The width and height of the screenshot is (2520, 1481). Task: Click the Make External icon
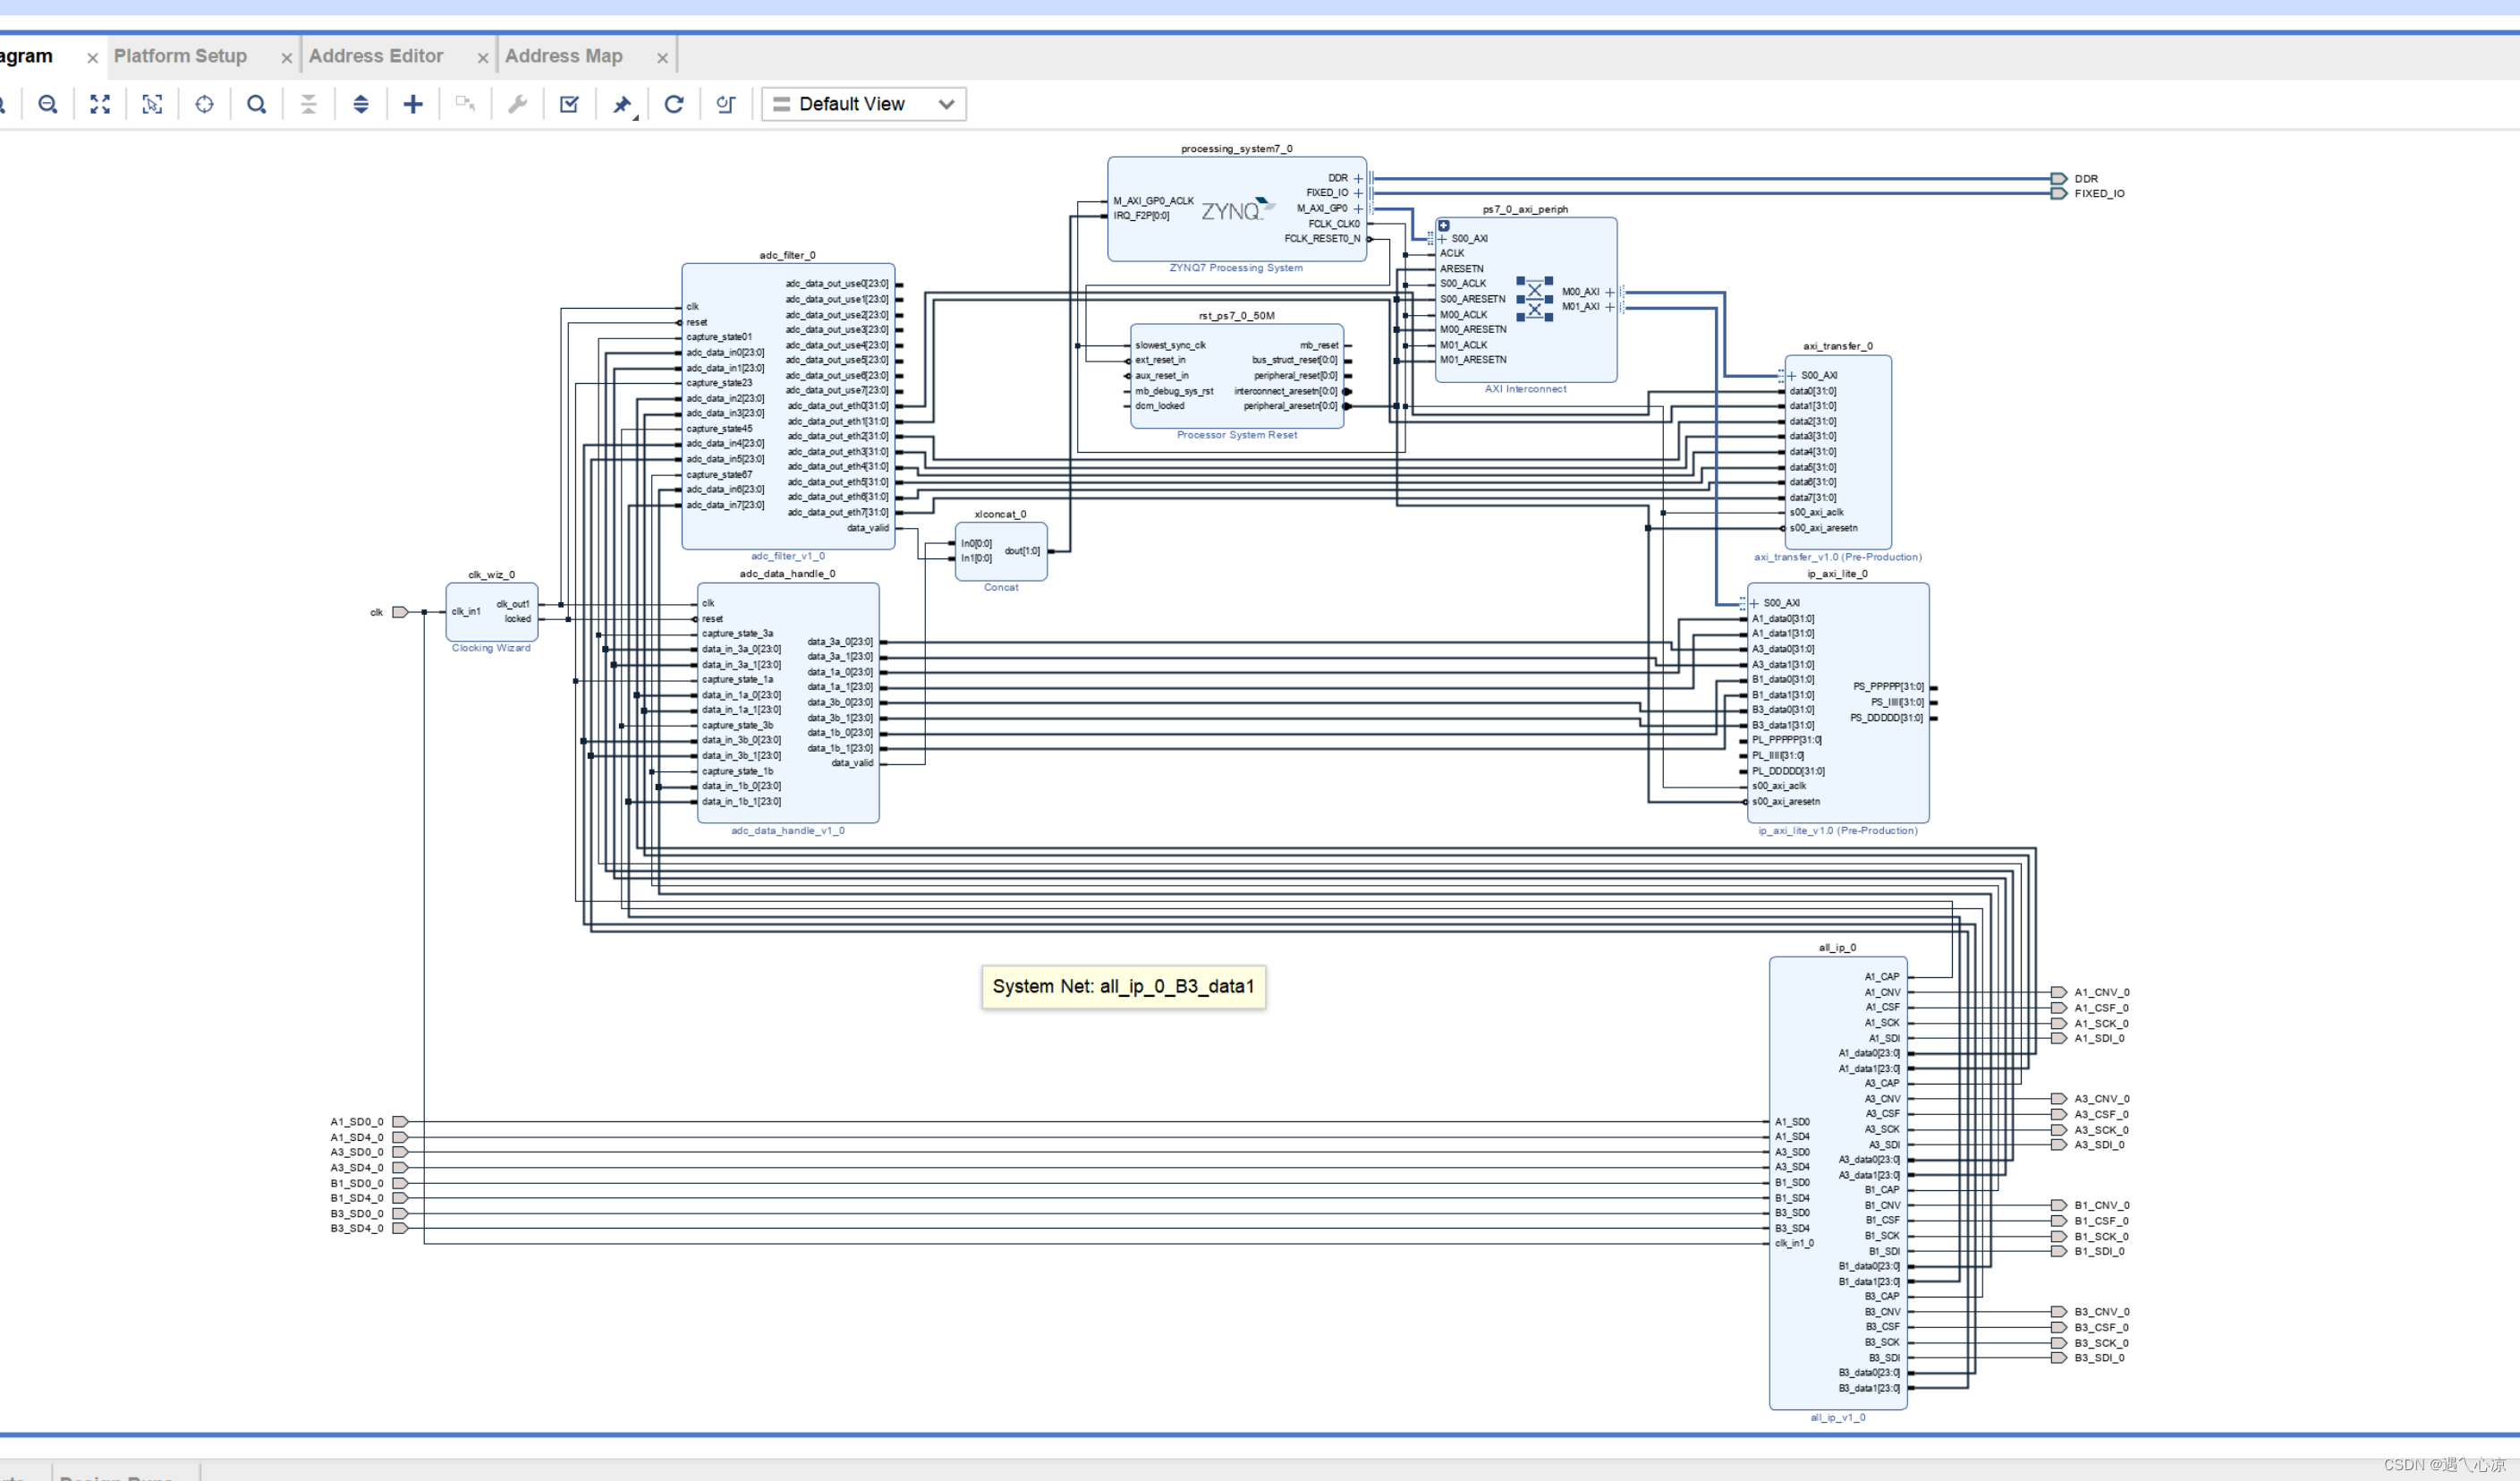coord(465,104)
